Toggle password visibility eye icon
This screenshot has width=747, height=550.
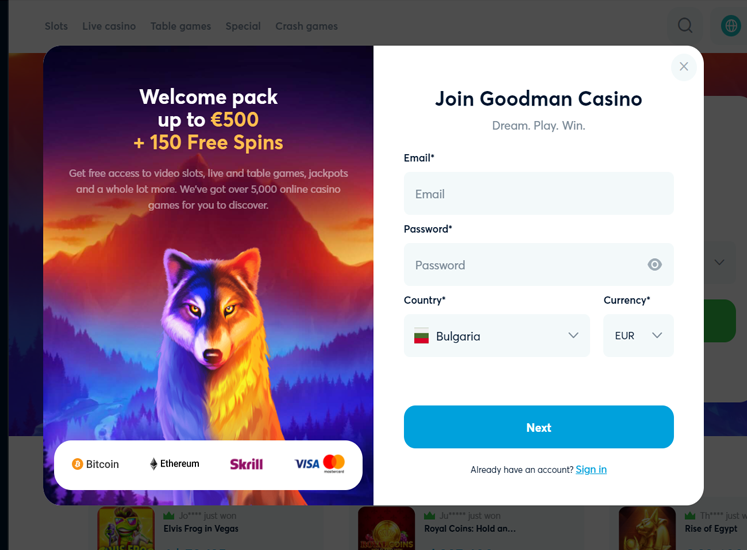click(x=655, y=265)
